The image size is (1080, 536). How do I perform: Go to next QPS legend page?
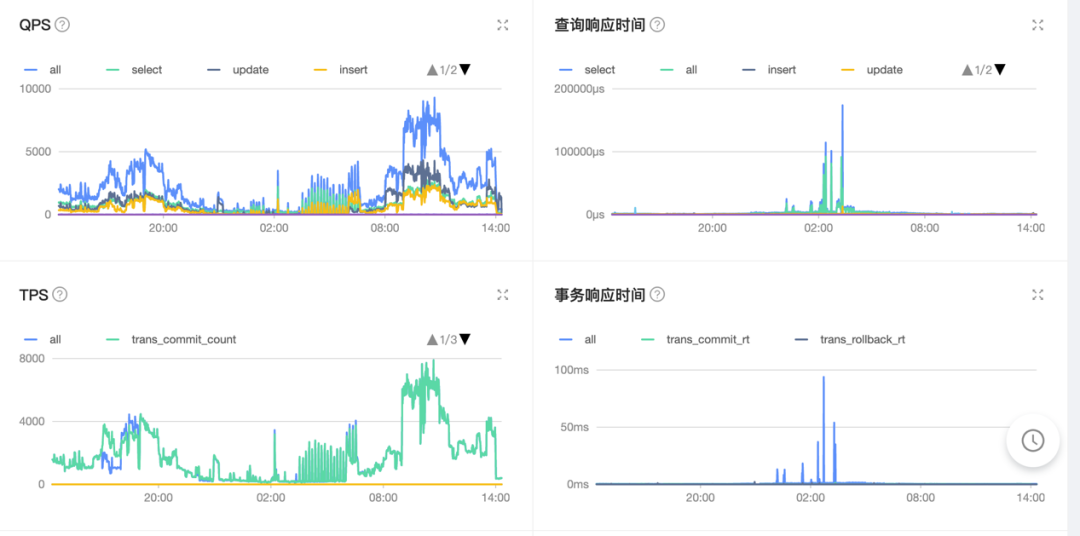[465, 70]
